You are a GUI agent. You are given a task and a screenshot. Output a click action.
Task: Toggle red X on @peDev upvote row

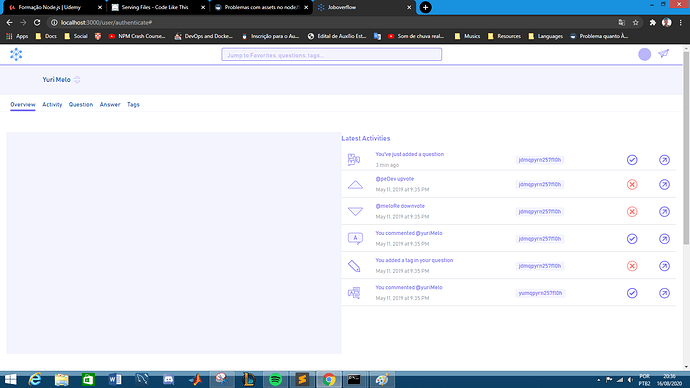click(x=632, y=184)
